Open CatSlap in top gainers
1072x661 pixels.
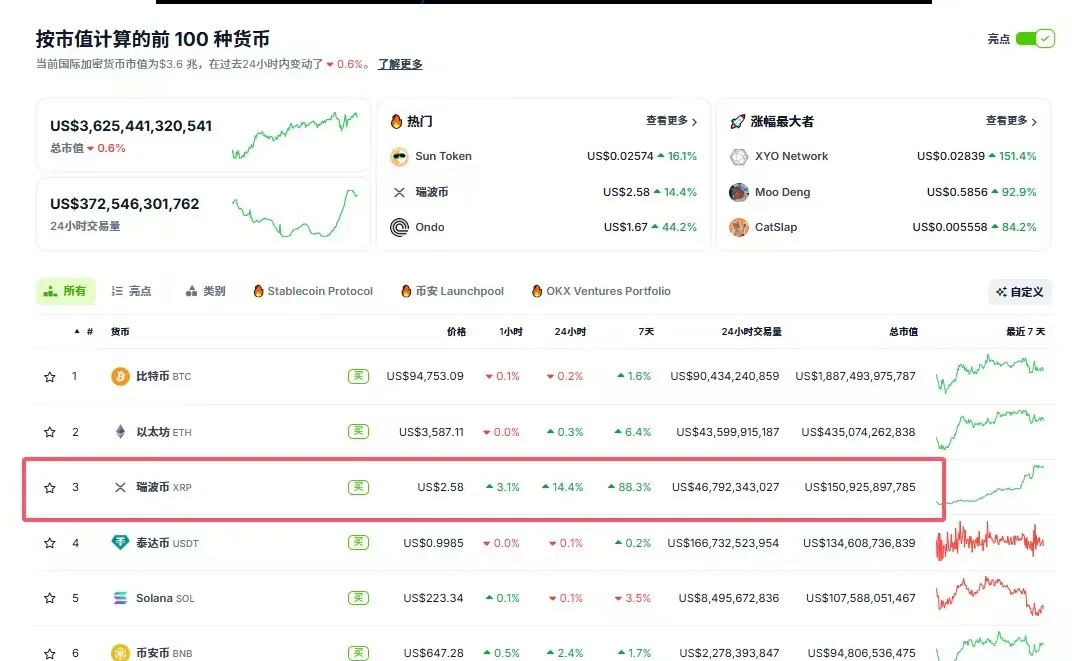tap(776, 227)
